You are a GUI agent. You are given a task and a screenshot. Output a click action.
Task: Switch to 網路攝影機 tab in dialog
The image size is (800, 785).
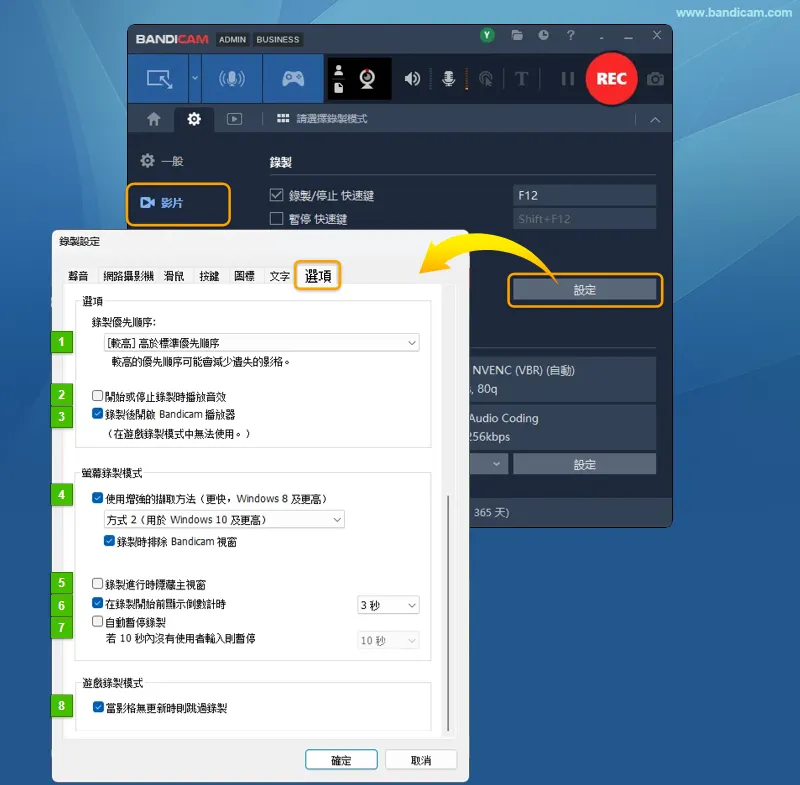tap(128, 276)
